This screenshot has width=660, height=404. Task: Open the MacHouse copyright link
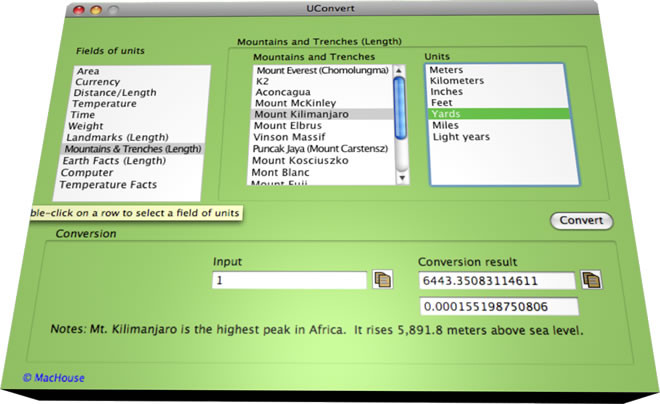point(53,378)
